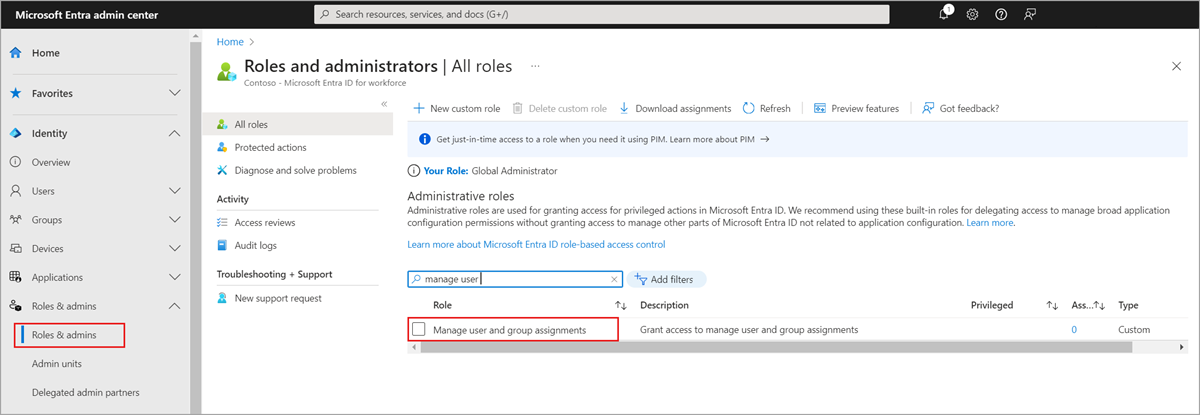Image resolution: width=1200 pixels, height=415 pixels.
Task: Click the New custom role button
Action: 457,108
